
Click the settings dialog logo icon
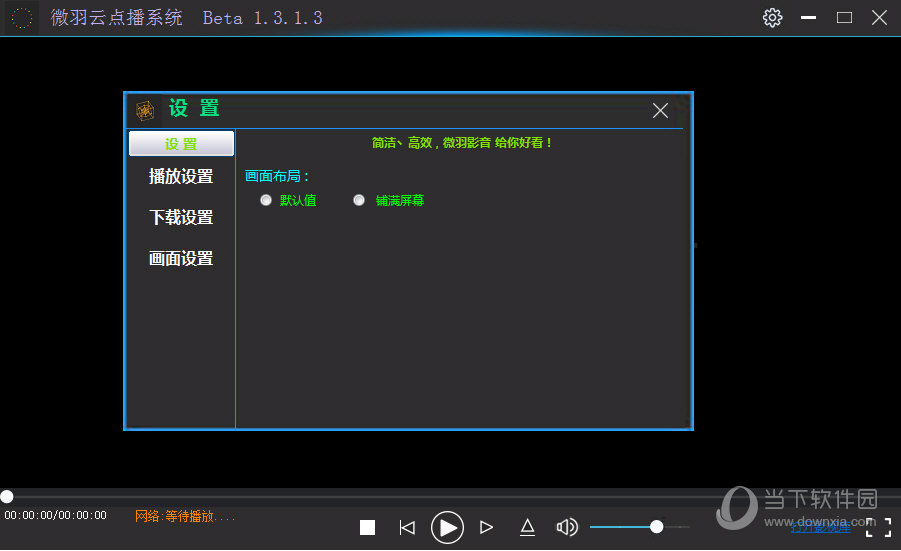coord(145,110)
